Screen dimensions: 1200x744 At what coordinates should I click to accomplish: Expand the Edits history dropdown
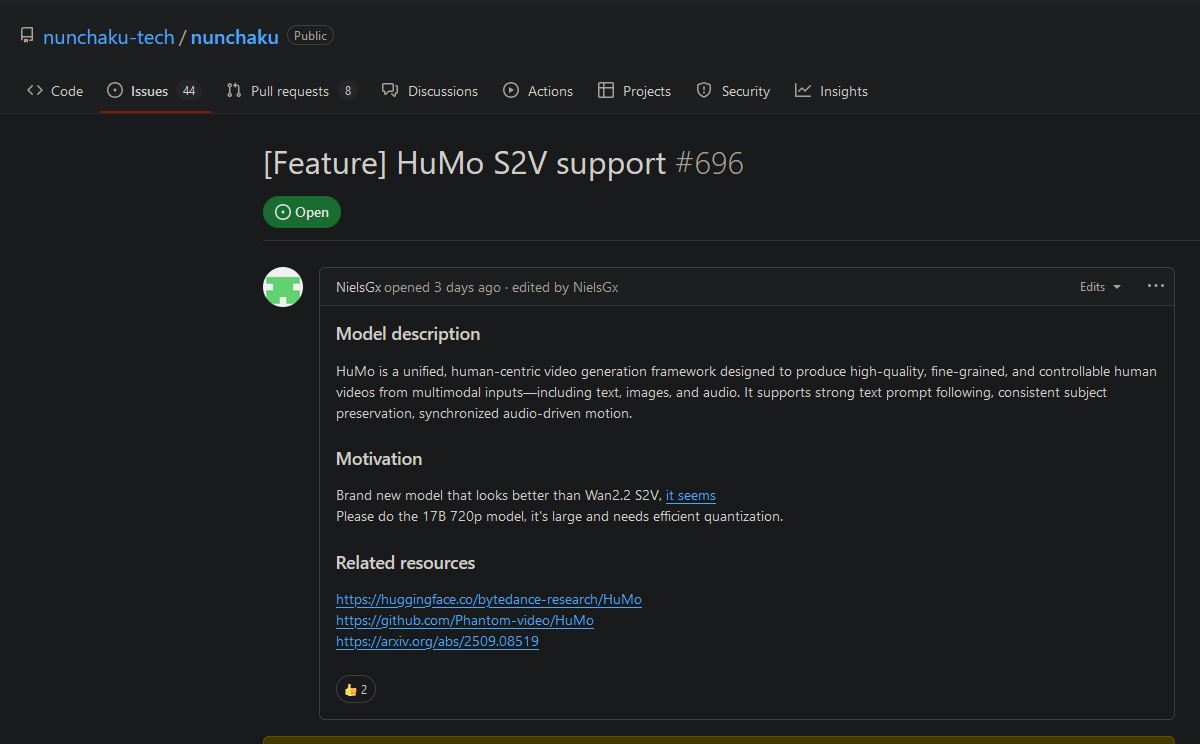[x=1100, y=286]
